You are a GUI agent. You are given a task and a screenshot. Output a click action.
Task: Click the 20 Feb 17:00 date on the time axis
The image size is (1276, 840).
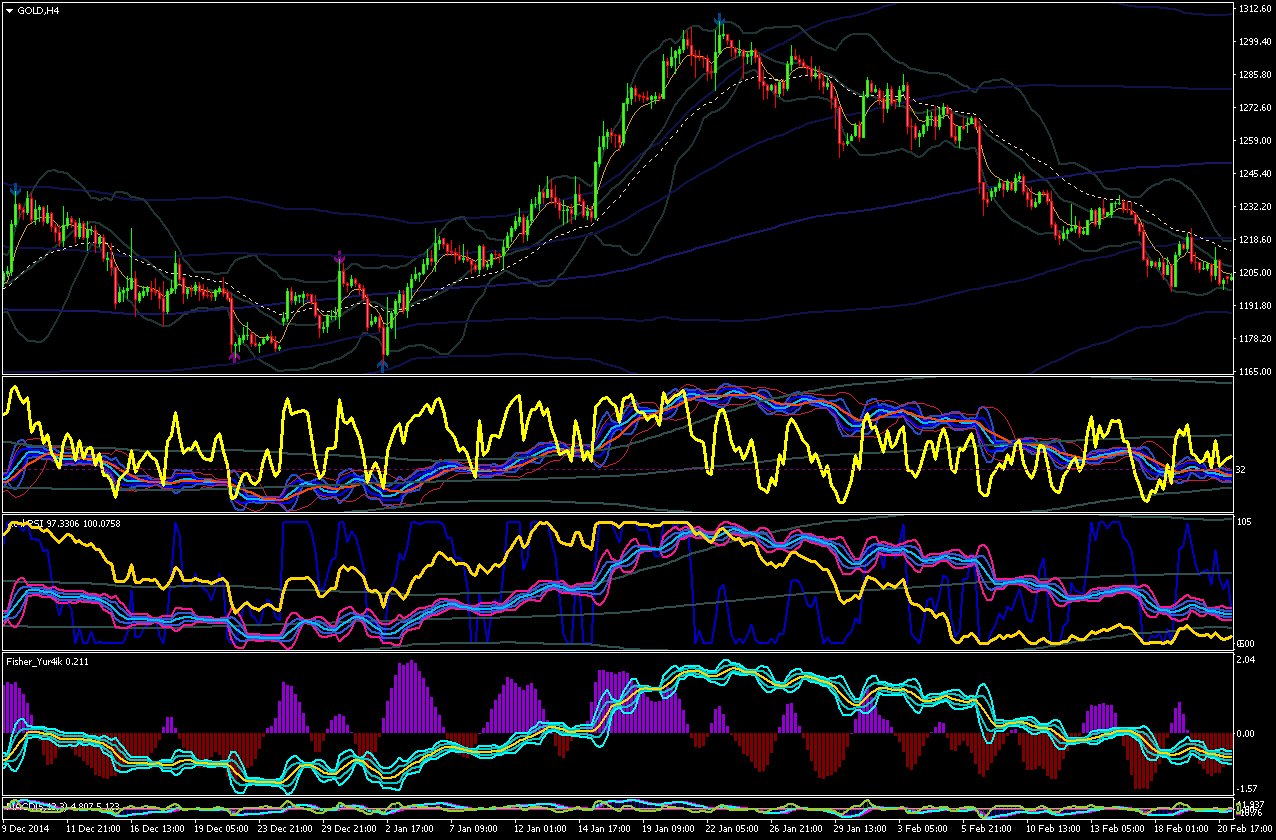[x=1245, y=829]
